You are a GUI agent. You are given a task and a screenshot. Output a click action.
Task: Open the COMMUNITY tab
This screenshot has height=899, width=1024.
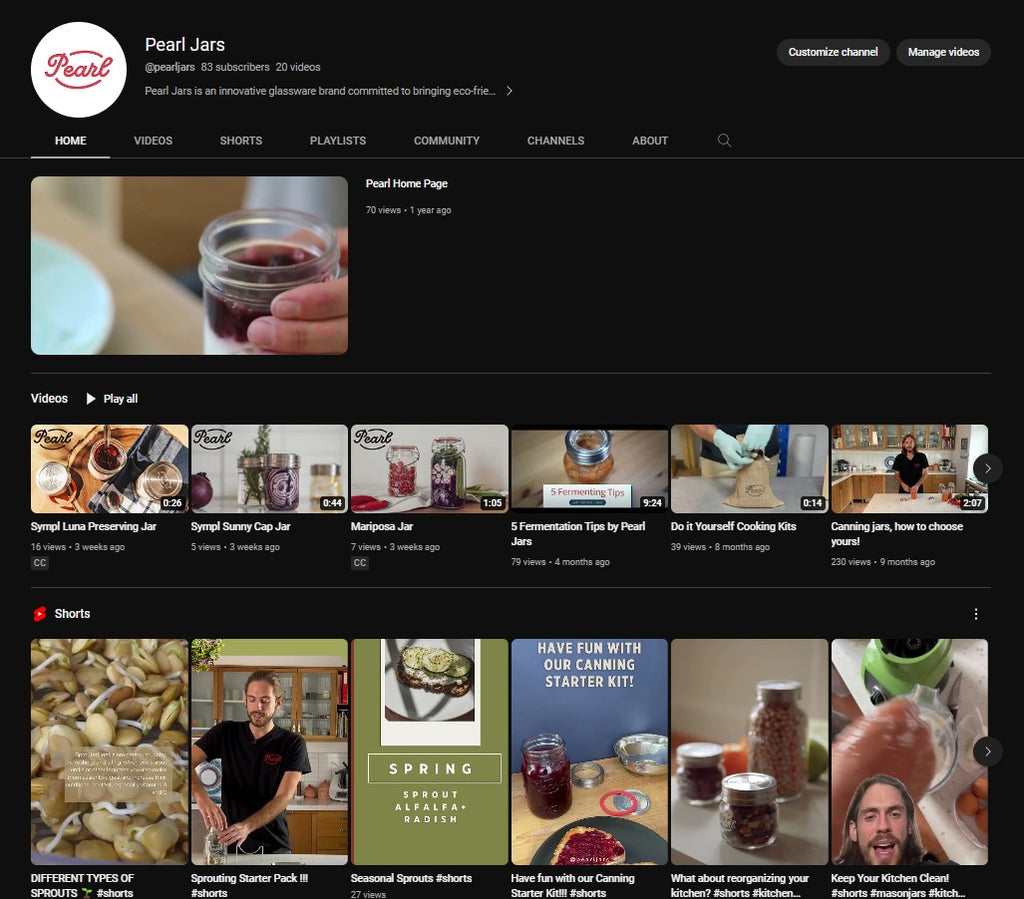(447, 140)
